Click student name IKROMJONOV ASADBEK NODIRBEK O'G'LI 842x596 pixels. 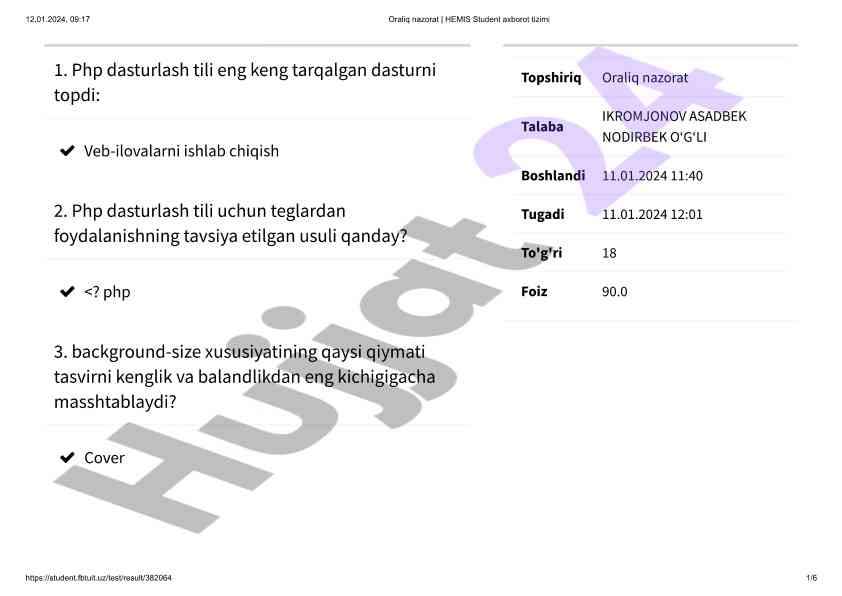[x=674, y=127]
